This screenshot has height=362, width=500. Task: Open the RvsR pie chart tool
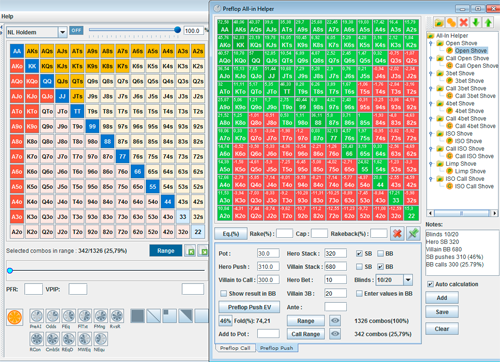click(116, 316)
